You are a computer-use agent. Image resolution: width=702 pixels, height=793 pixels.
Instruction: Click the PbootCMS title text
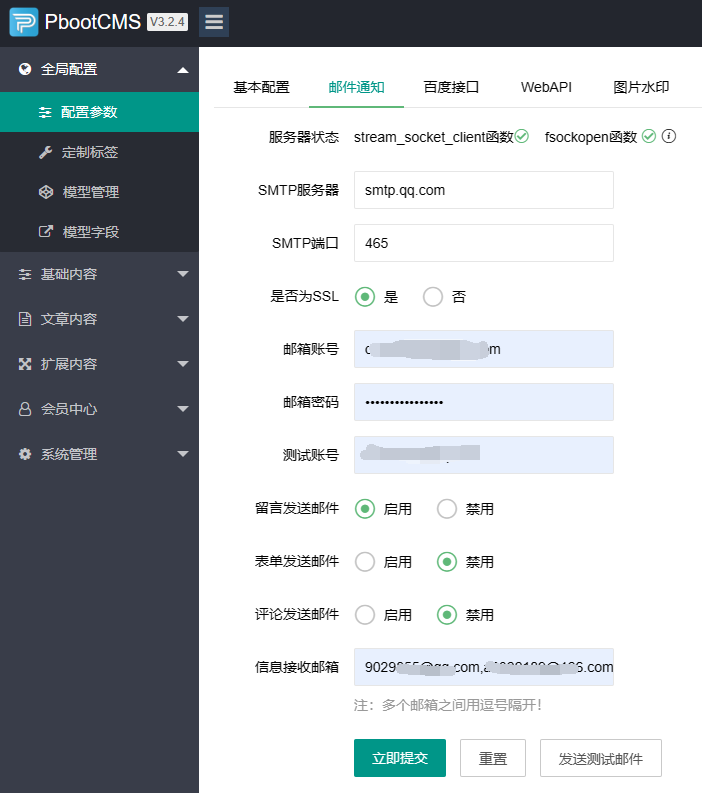point(93,22)
